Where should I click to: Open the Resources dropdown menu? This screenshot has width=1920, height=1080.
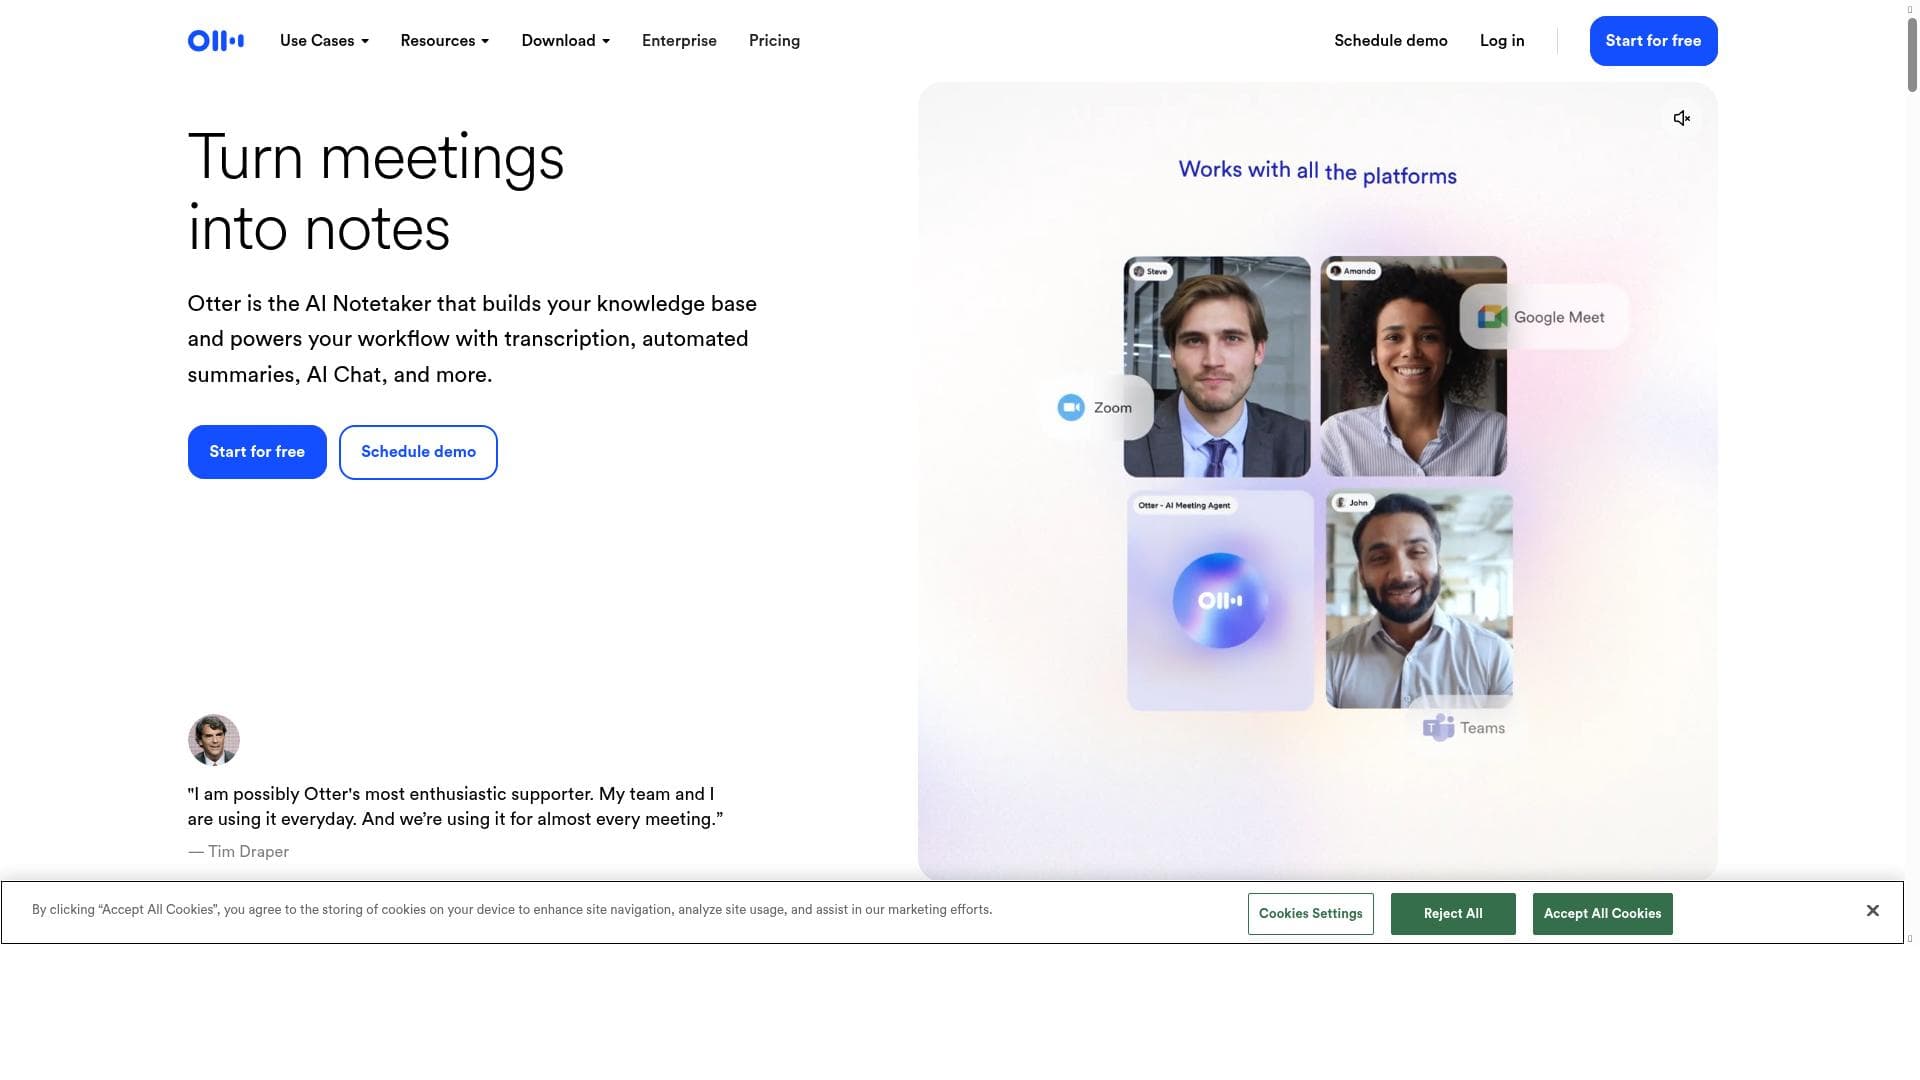pyautogui.click(x=444, y=41)
